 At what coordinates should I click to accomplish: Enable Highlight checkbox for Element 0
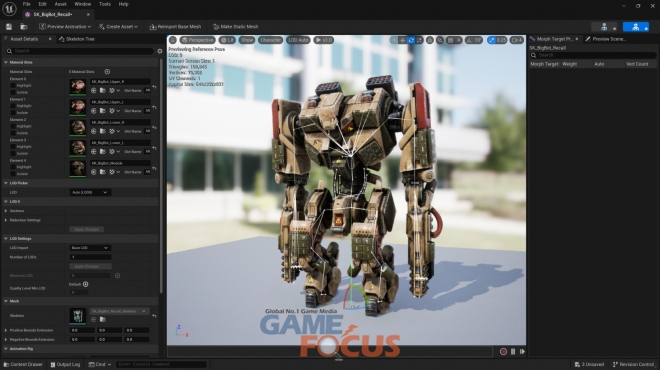coord(13,85)
